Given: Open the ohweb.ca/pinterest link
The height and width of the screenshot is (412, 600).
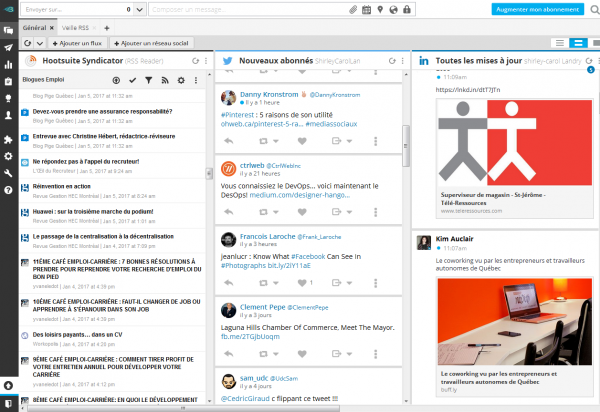Looking at the screenshot, I should coord(262,124).
